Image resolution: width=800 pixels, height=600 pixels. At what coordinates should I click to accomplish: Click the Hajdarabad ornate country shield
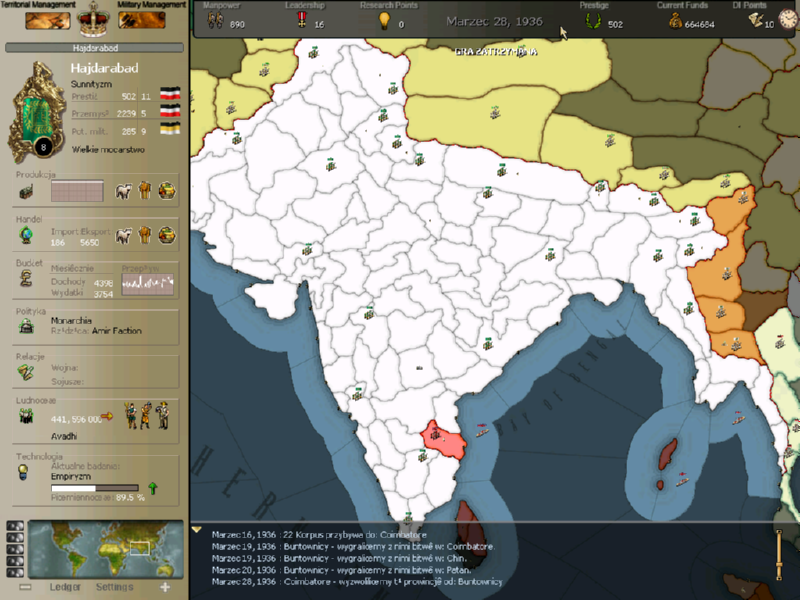[x=36, y=112]
